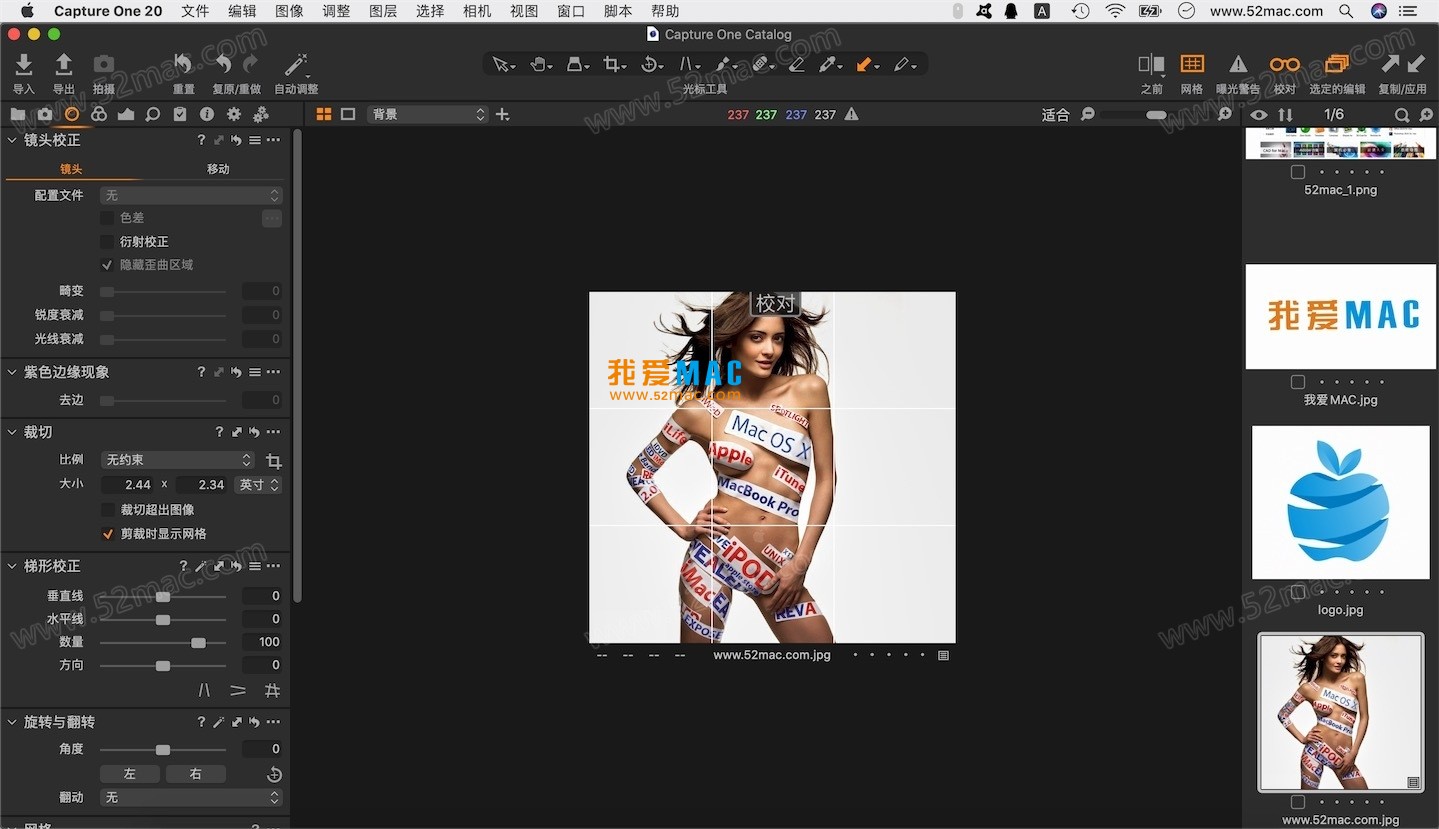This screenshot has height=829, width=1439.
Task: Tick the checkbox under 52mac_1.png thumbnail
Action: click(1297, 172)
